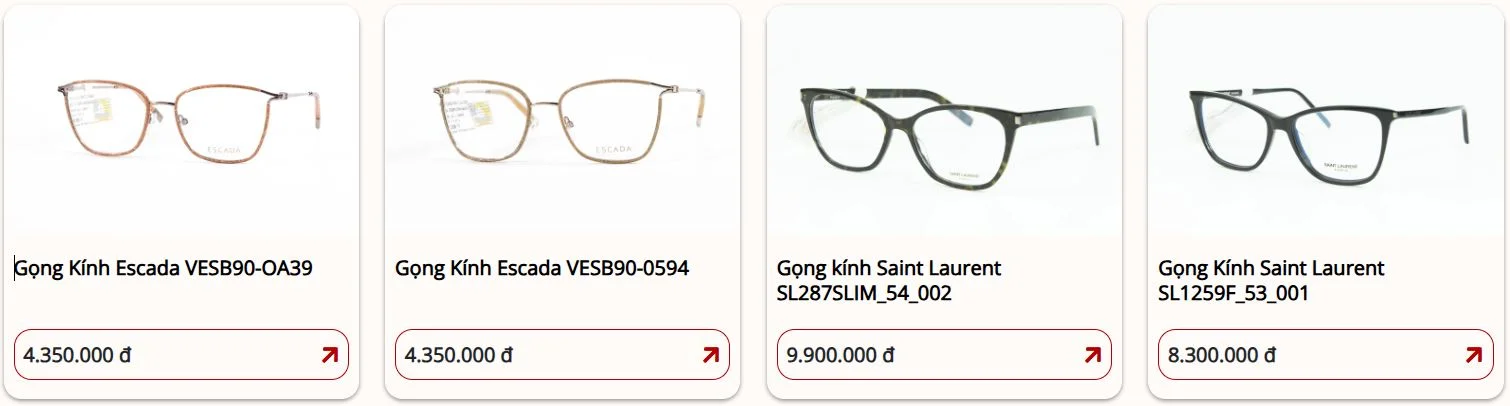1510x406 pixels.
Task: Click the red arrow icon for Escada VESB90-0594
Action: pos(710,354)
